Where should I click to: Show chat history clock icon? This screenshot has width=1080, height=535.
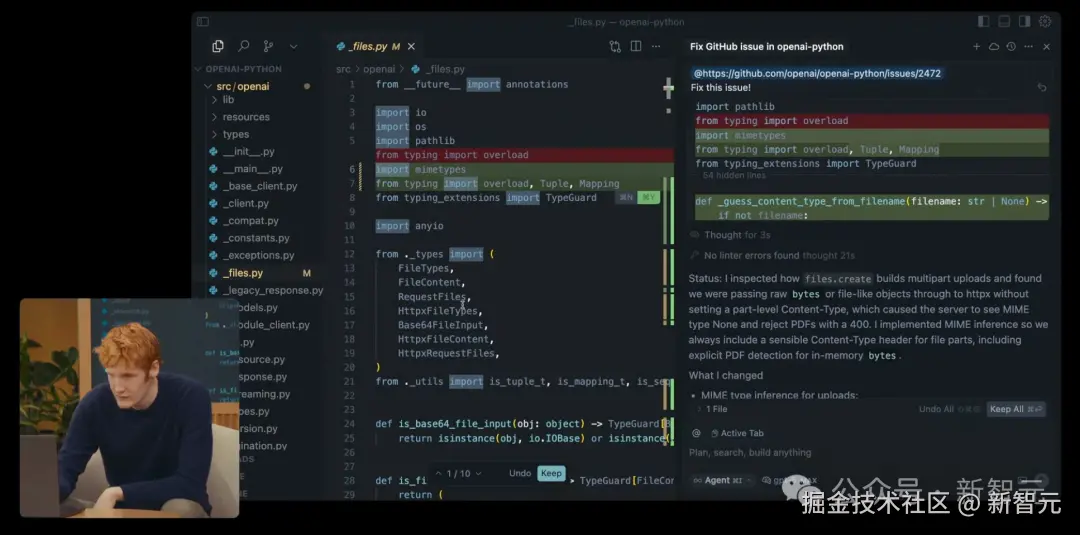click(1011, 47)
